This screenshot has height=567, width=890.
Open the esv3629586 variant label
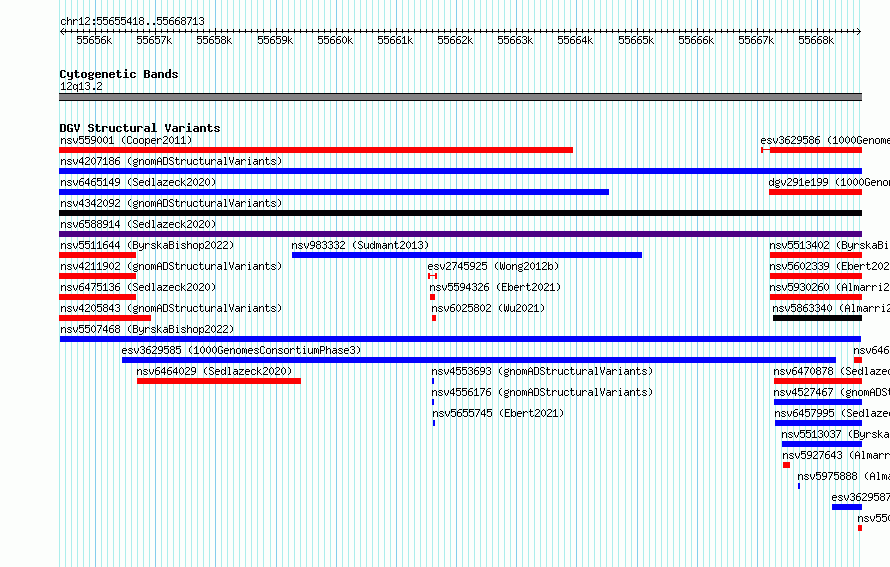825,141
